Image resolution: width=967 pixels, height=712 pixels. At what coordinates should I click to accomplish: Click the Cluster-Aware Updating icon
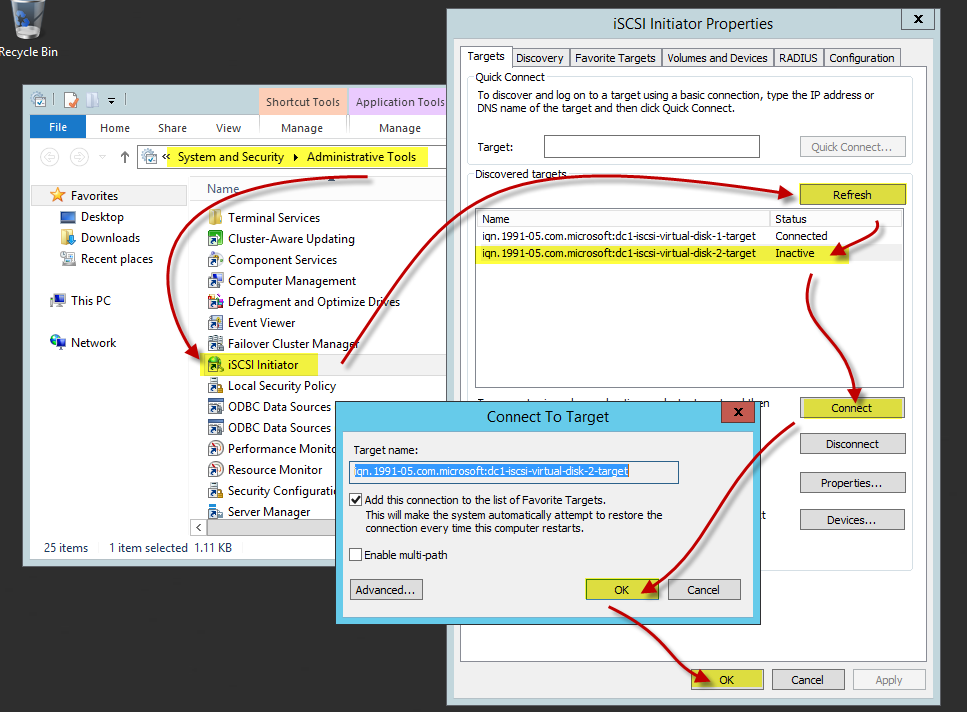215,239
